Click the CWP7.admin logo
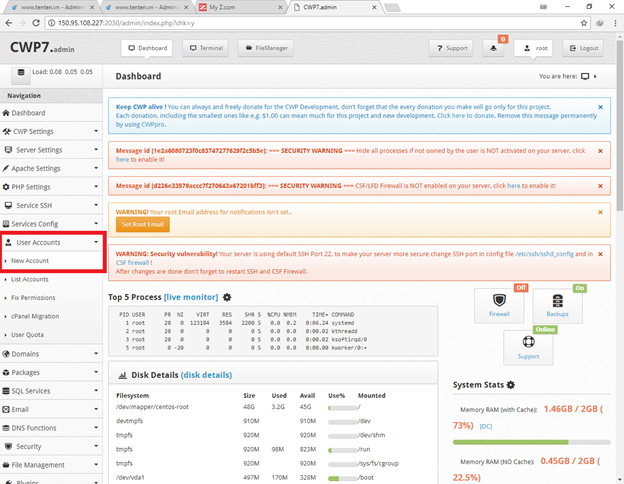Screen dimensions: 624x484 [42, 47]
